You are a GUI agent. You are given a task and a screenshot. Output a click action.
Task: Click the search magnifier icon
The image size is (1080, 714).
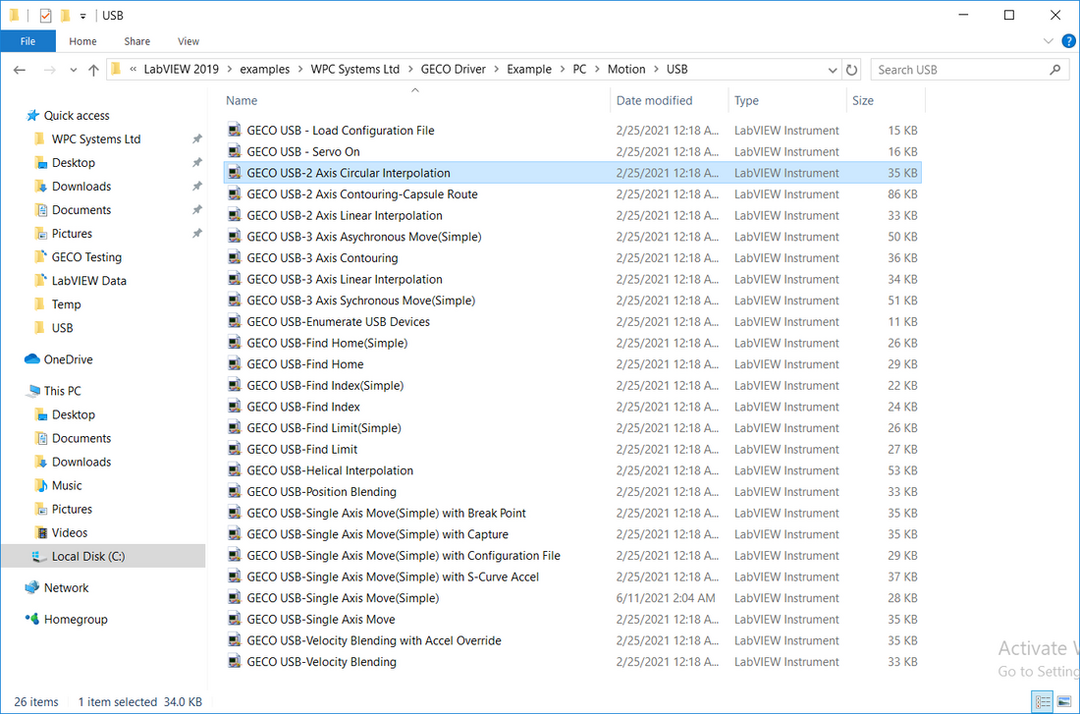click(1055, 70)
